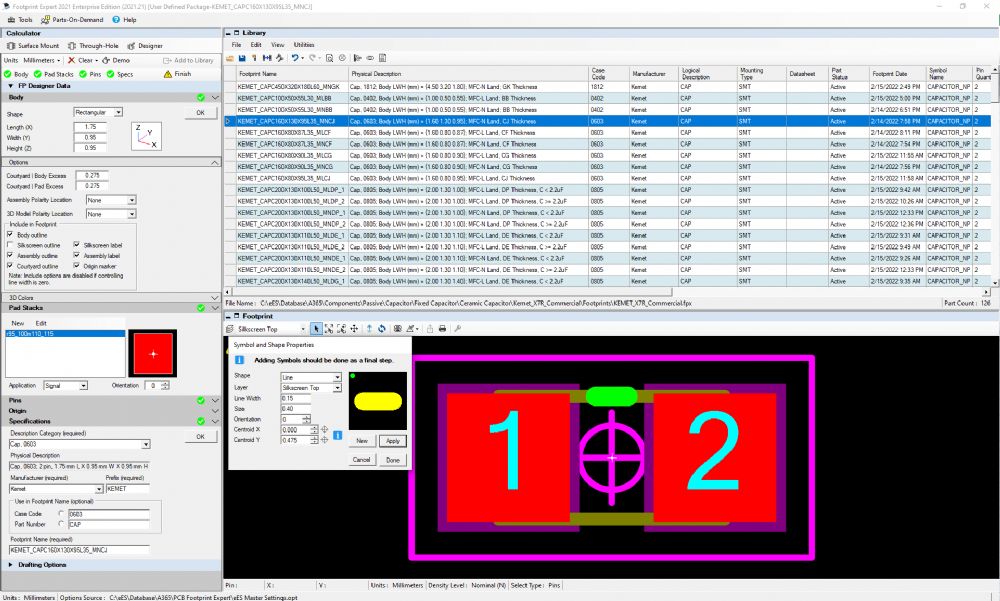Click the red pad stack preview swatch

153,354
